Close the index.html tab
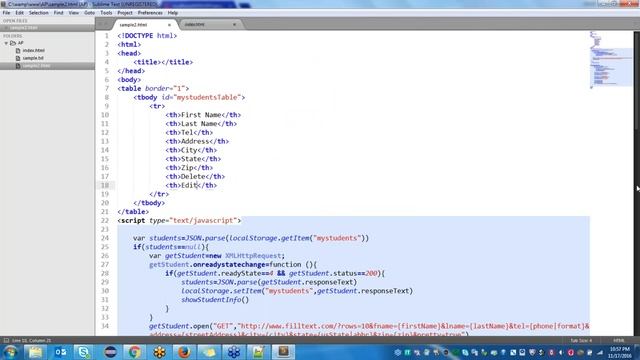This screenshot has width=640, height=360. 234,25
